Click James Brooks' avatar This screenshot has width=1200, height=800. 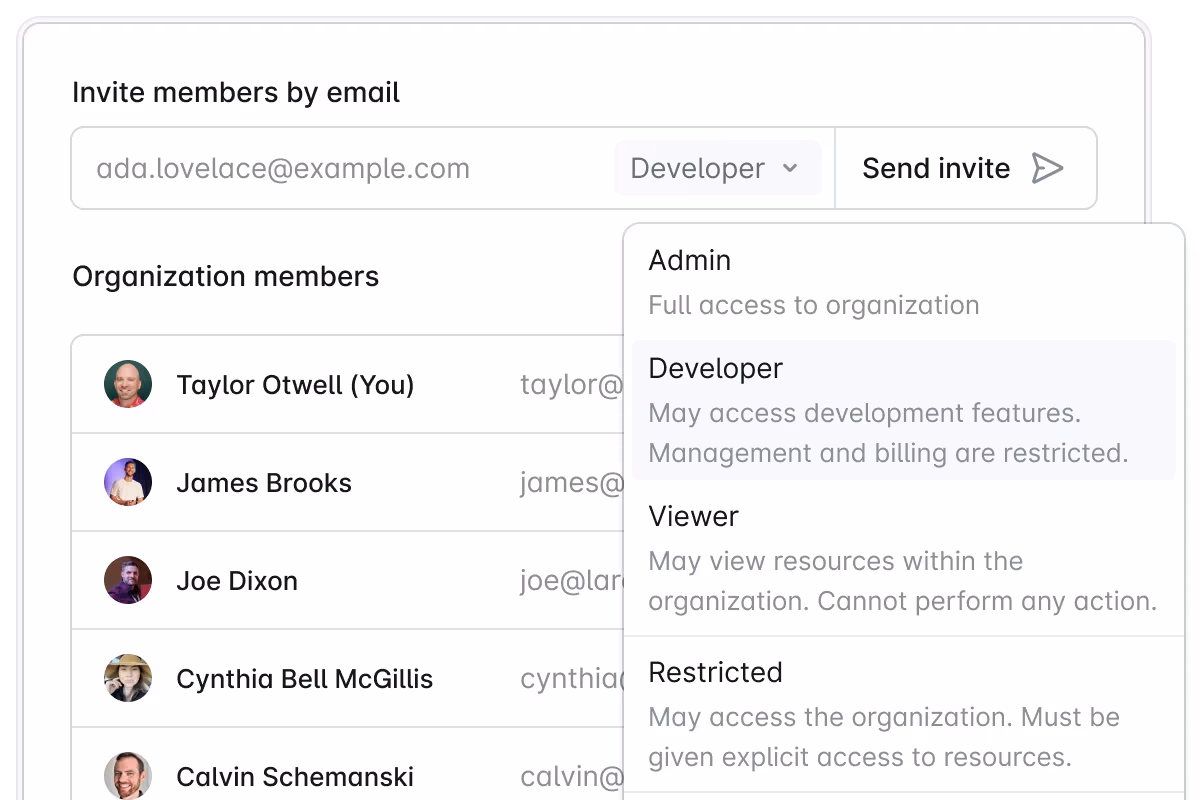(x=128, y=482)
